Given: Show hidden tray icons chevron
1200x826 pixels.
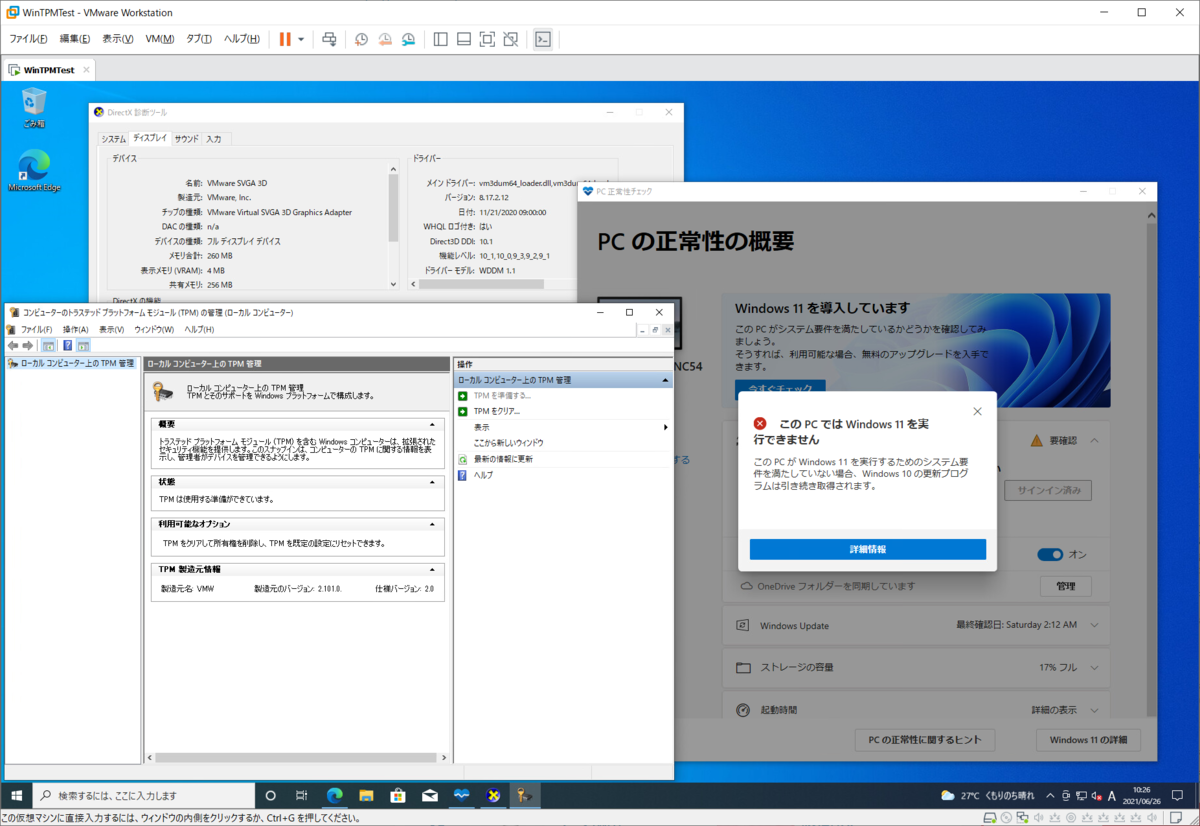Looking at the screenshot, I should [1050, 796].
